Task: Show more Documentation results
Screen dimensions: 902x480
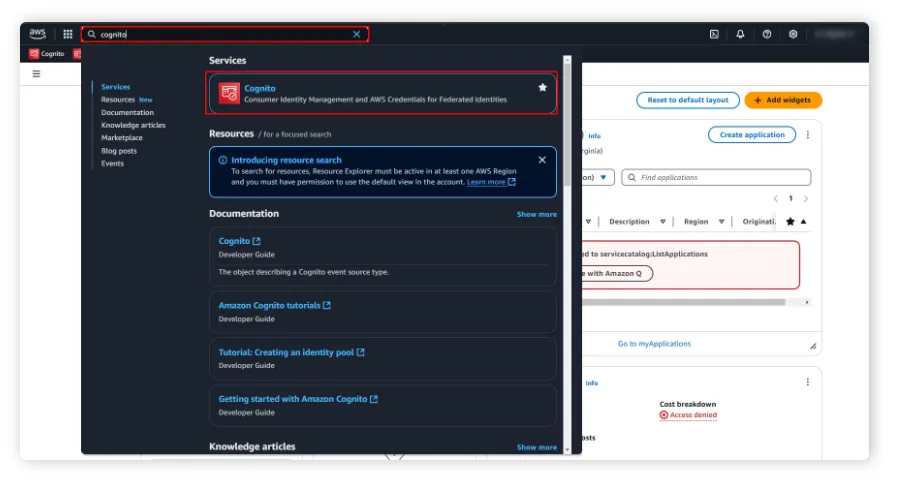Action: (536, 214)
